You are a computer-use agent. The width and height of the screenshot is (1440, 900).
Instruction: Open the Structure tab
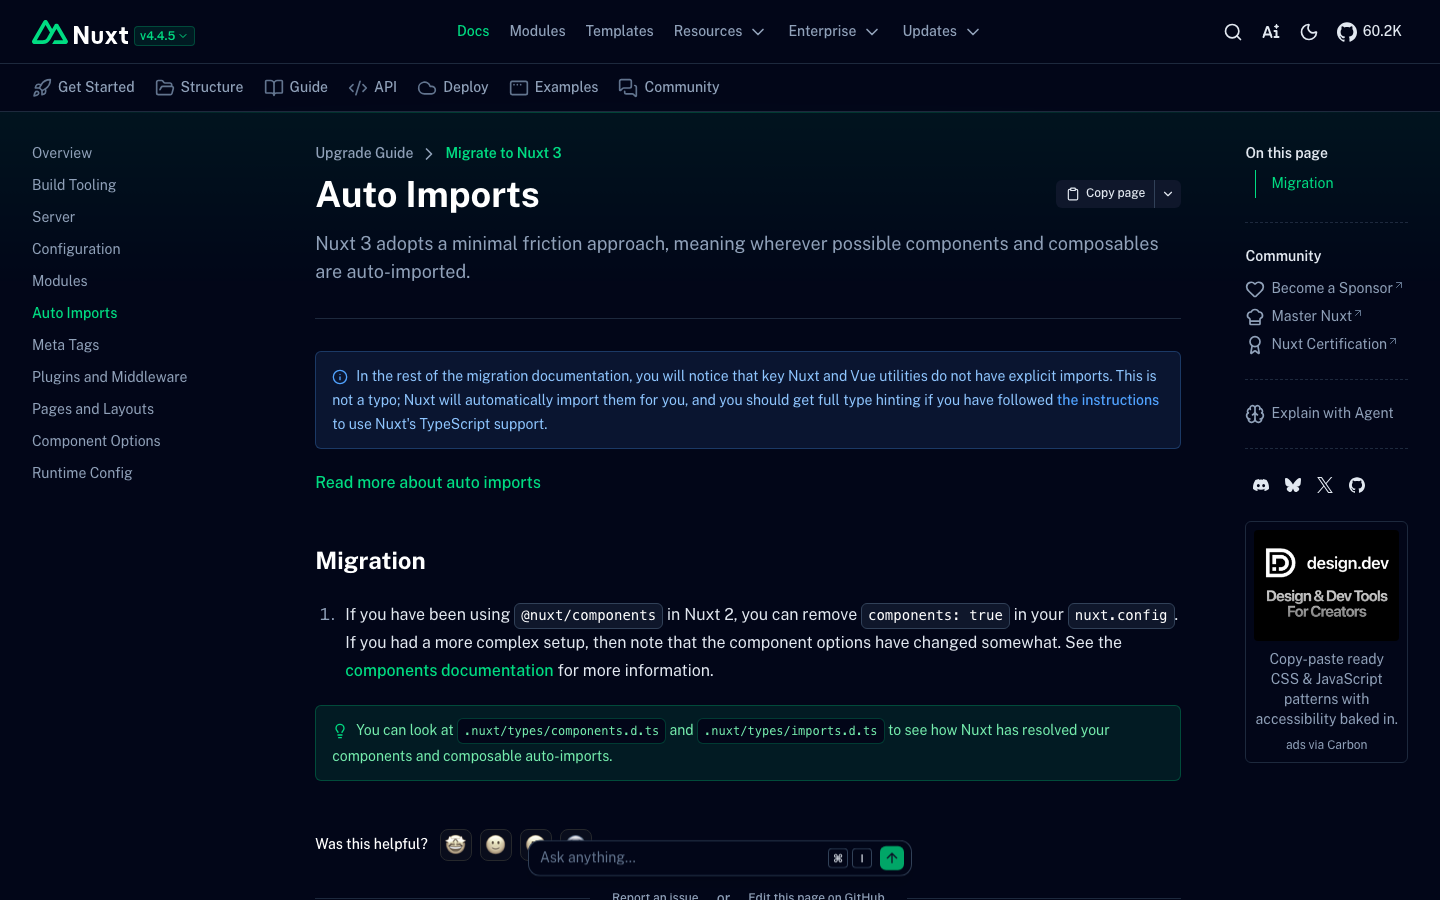(199, 87)
